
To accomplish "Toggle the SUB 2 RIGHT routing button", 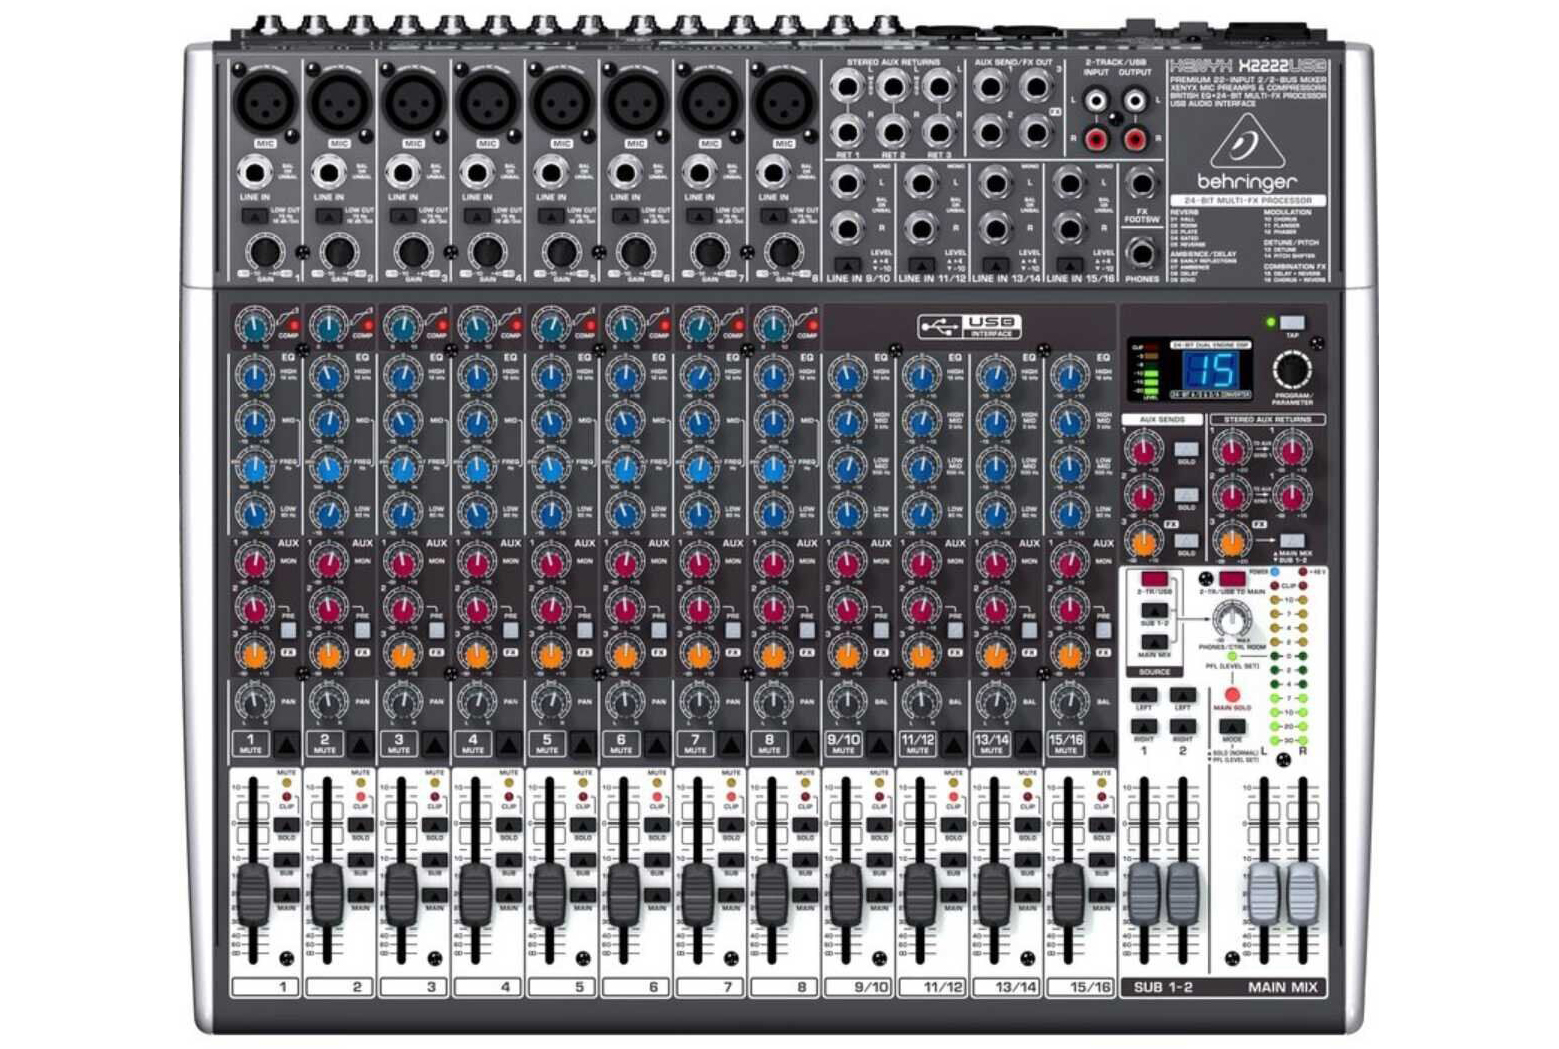I will [1183, 727].
